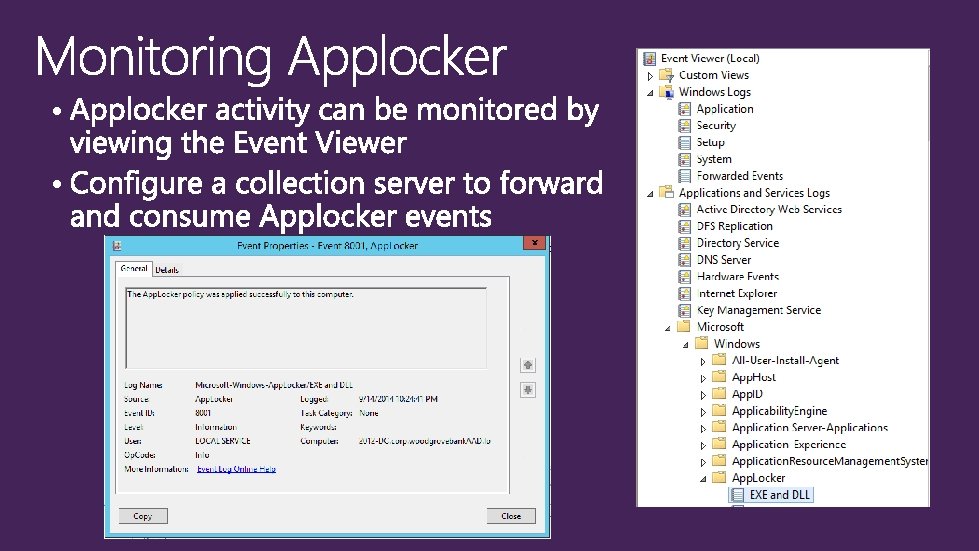Expand the Custom Views node
This screenshot has width=979, height=551.
click(651, 76)
